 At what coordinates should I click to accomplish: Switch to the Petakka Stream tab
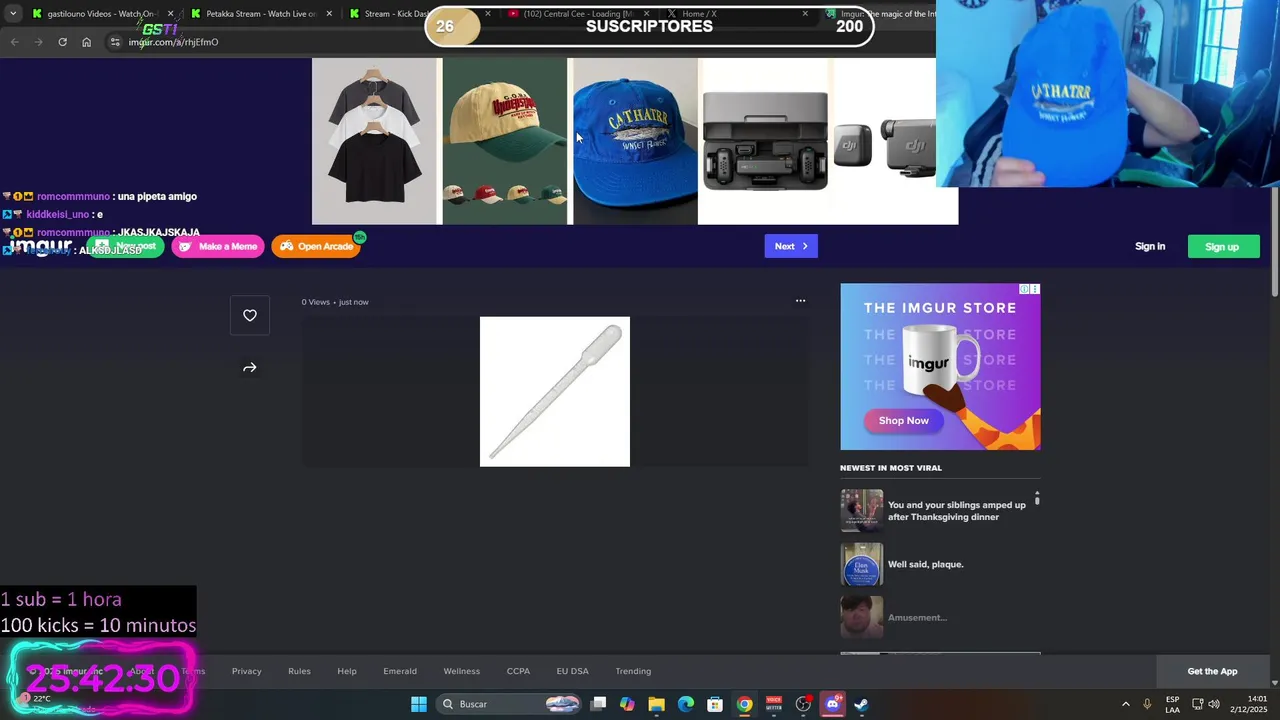262,14
